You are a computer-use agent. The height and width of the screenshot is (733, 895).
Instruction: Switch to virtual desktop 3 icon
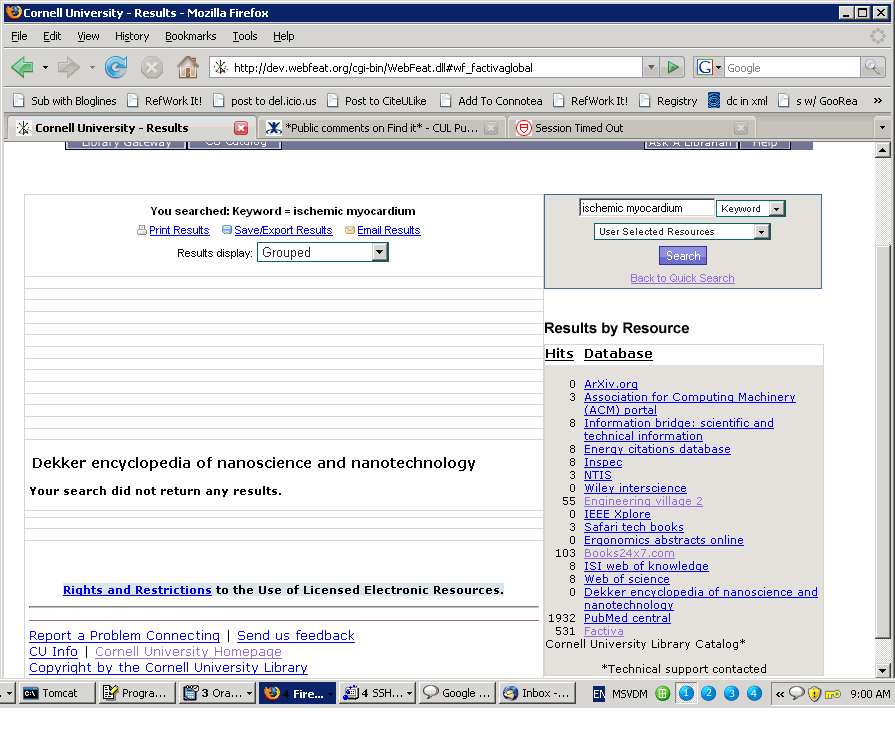point(731,693)
